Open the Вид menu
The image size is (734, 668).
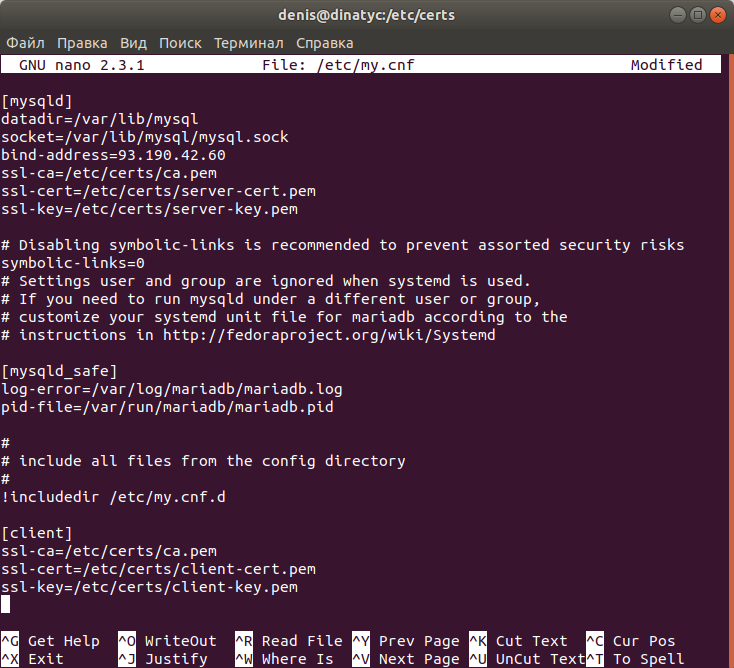coord(133,43)
